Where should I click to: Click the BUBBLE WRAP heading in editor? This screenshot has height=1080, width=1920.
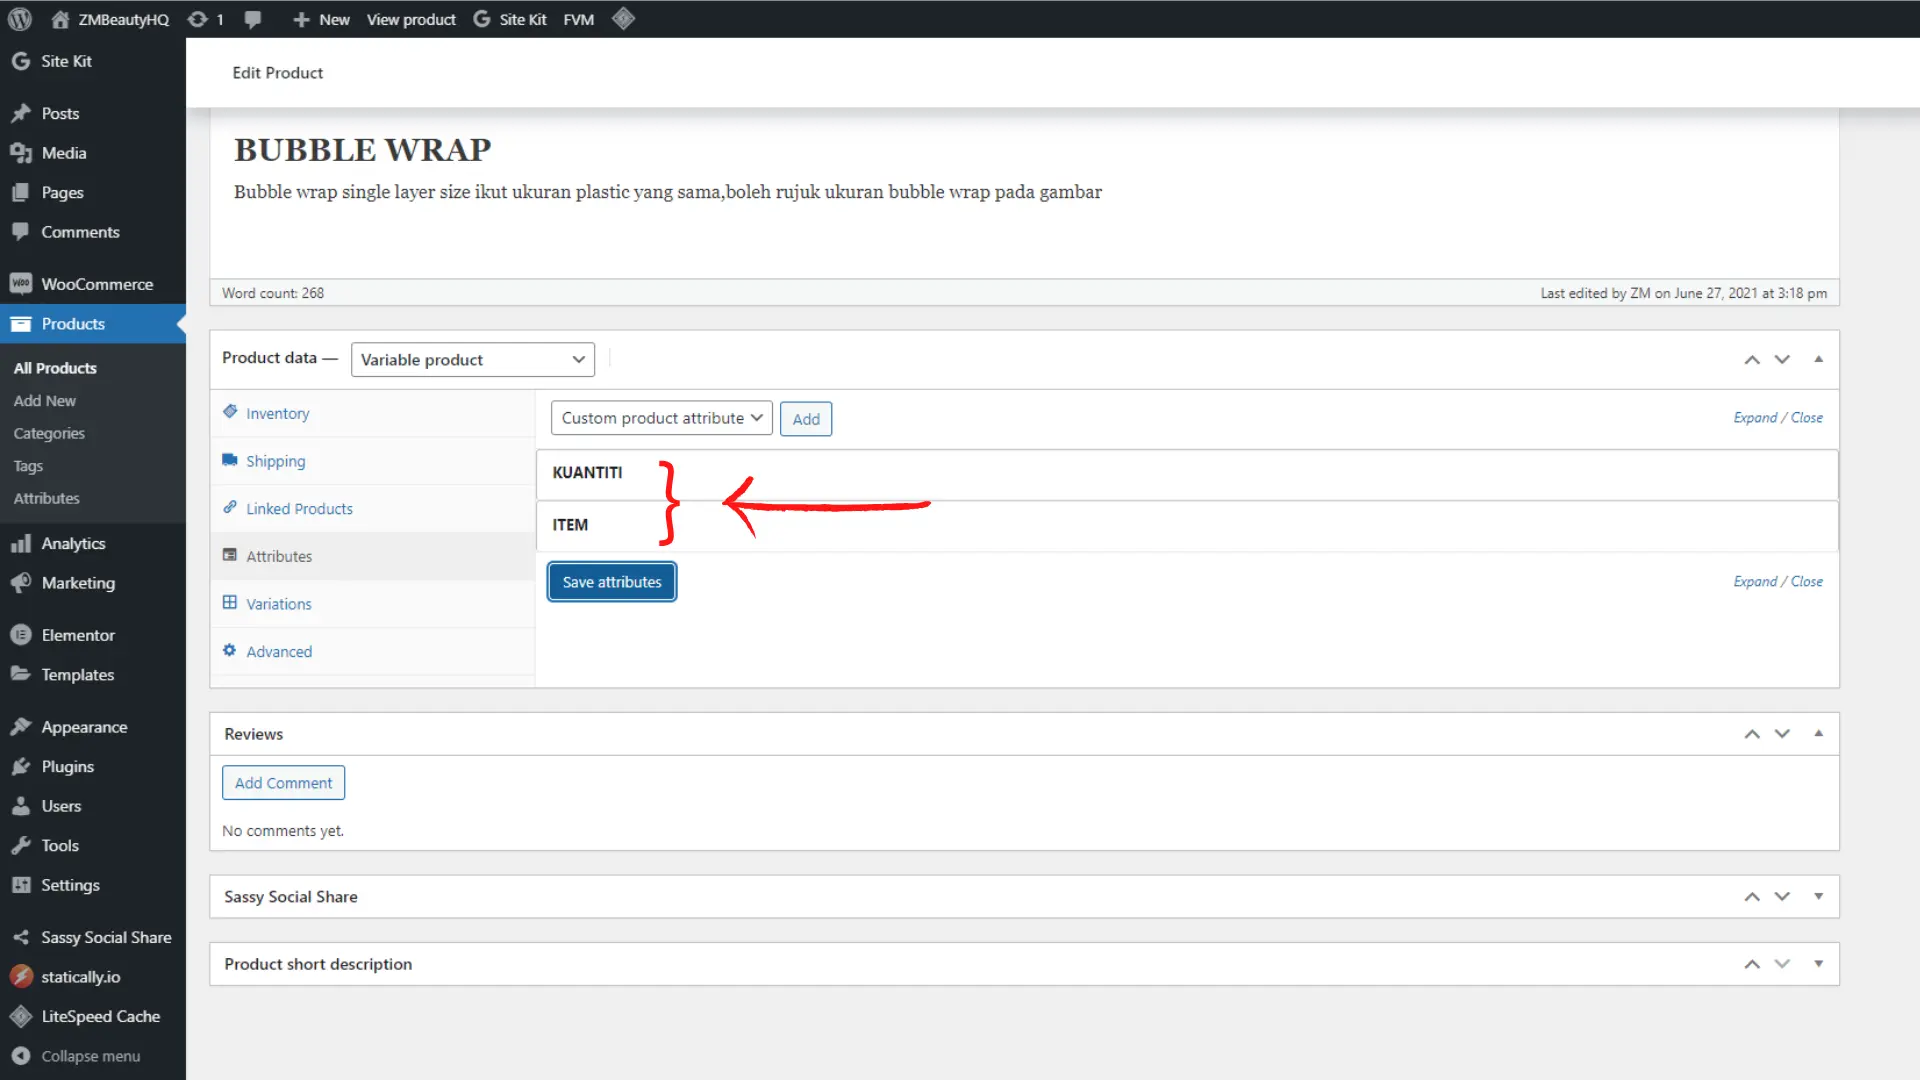[362, 150]
